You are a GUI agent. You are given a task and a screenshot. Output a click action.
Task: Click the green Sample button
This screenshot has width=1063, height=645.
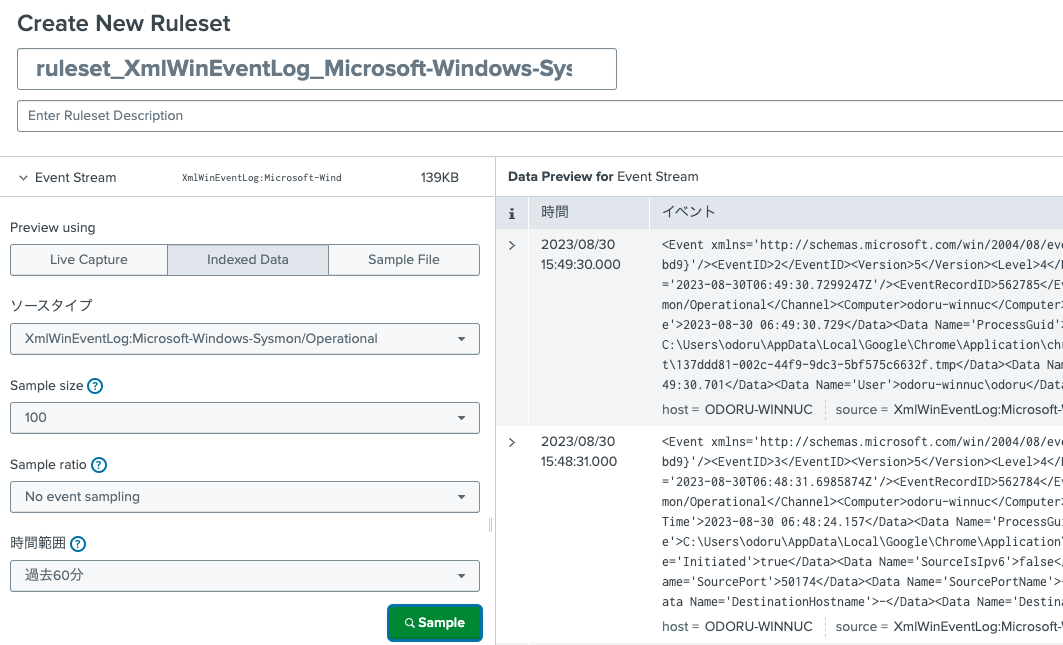(435, 623)
